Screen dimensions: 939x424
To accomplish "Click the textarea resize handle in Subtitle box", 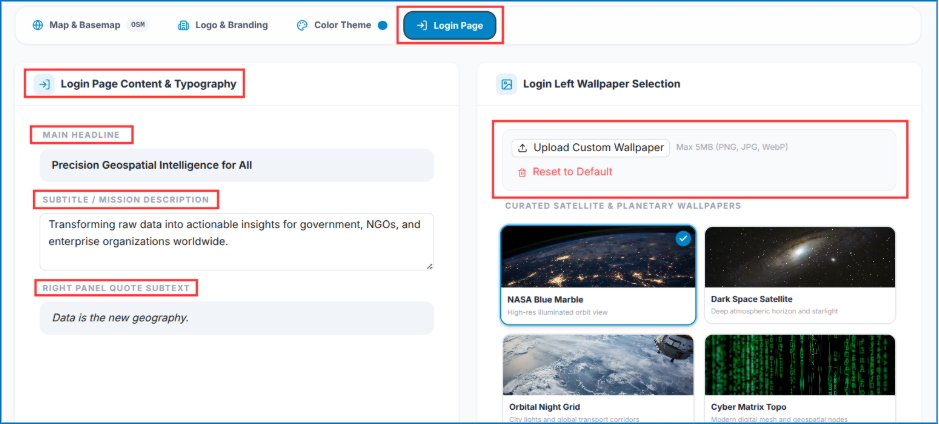I will click(x=429, y=266).
